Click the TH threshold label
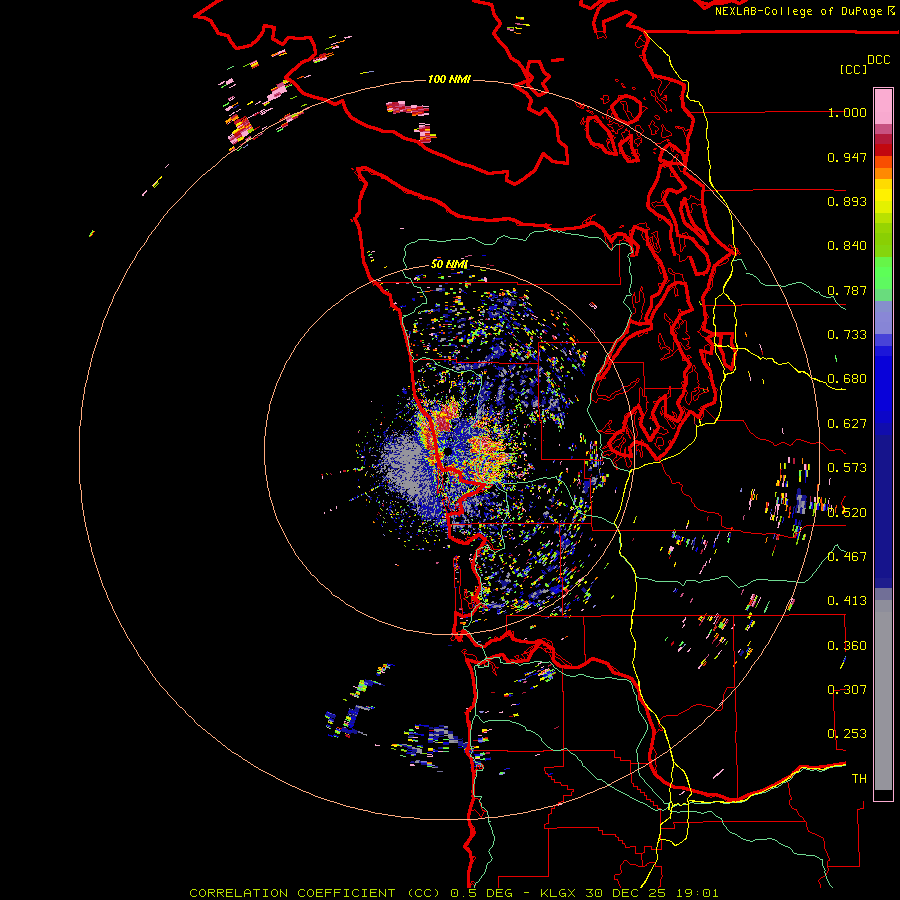The image size is (900, 900). point(859,779)
